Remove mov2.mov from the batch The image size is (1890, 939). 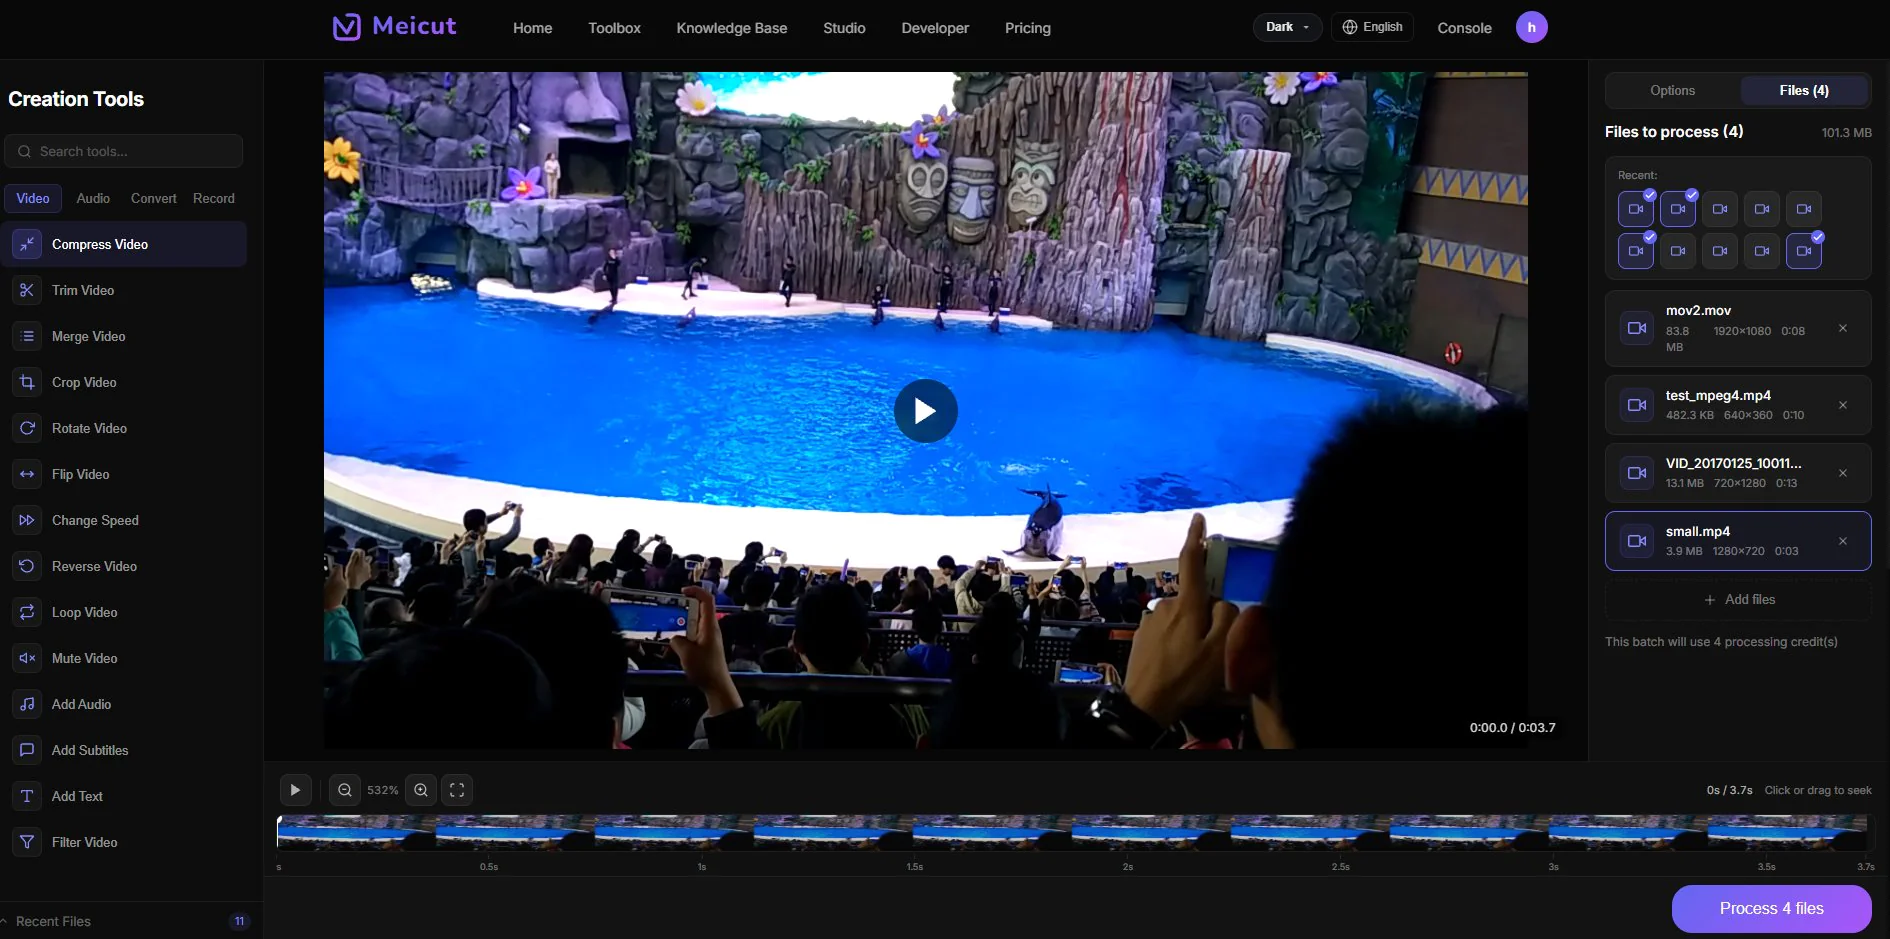(1843, 328)
